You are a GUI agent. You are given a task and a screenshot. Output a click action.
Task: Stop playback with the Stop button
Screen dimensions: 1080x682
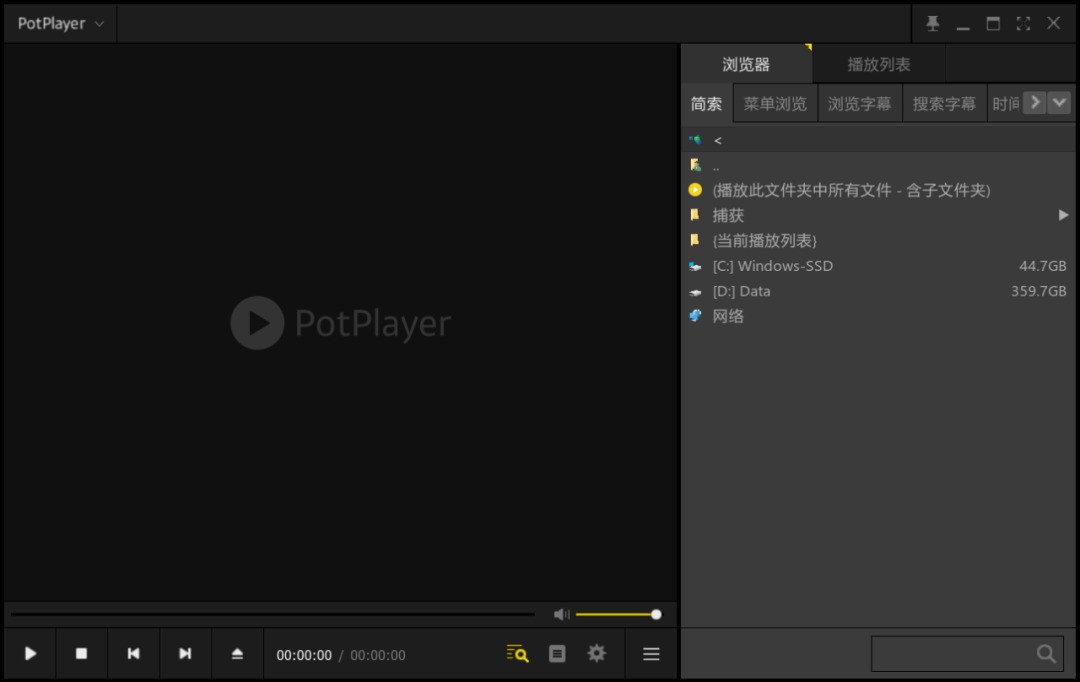tap(81, 653)
